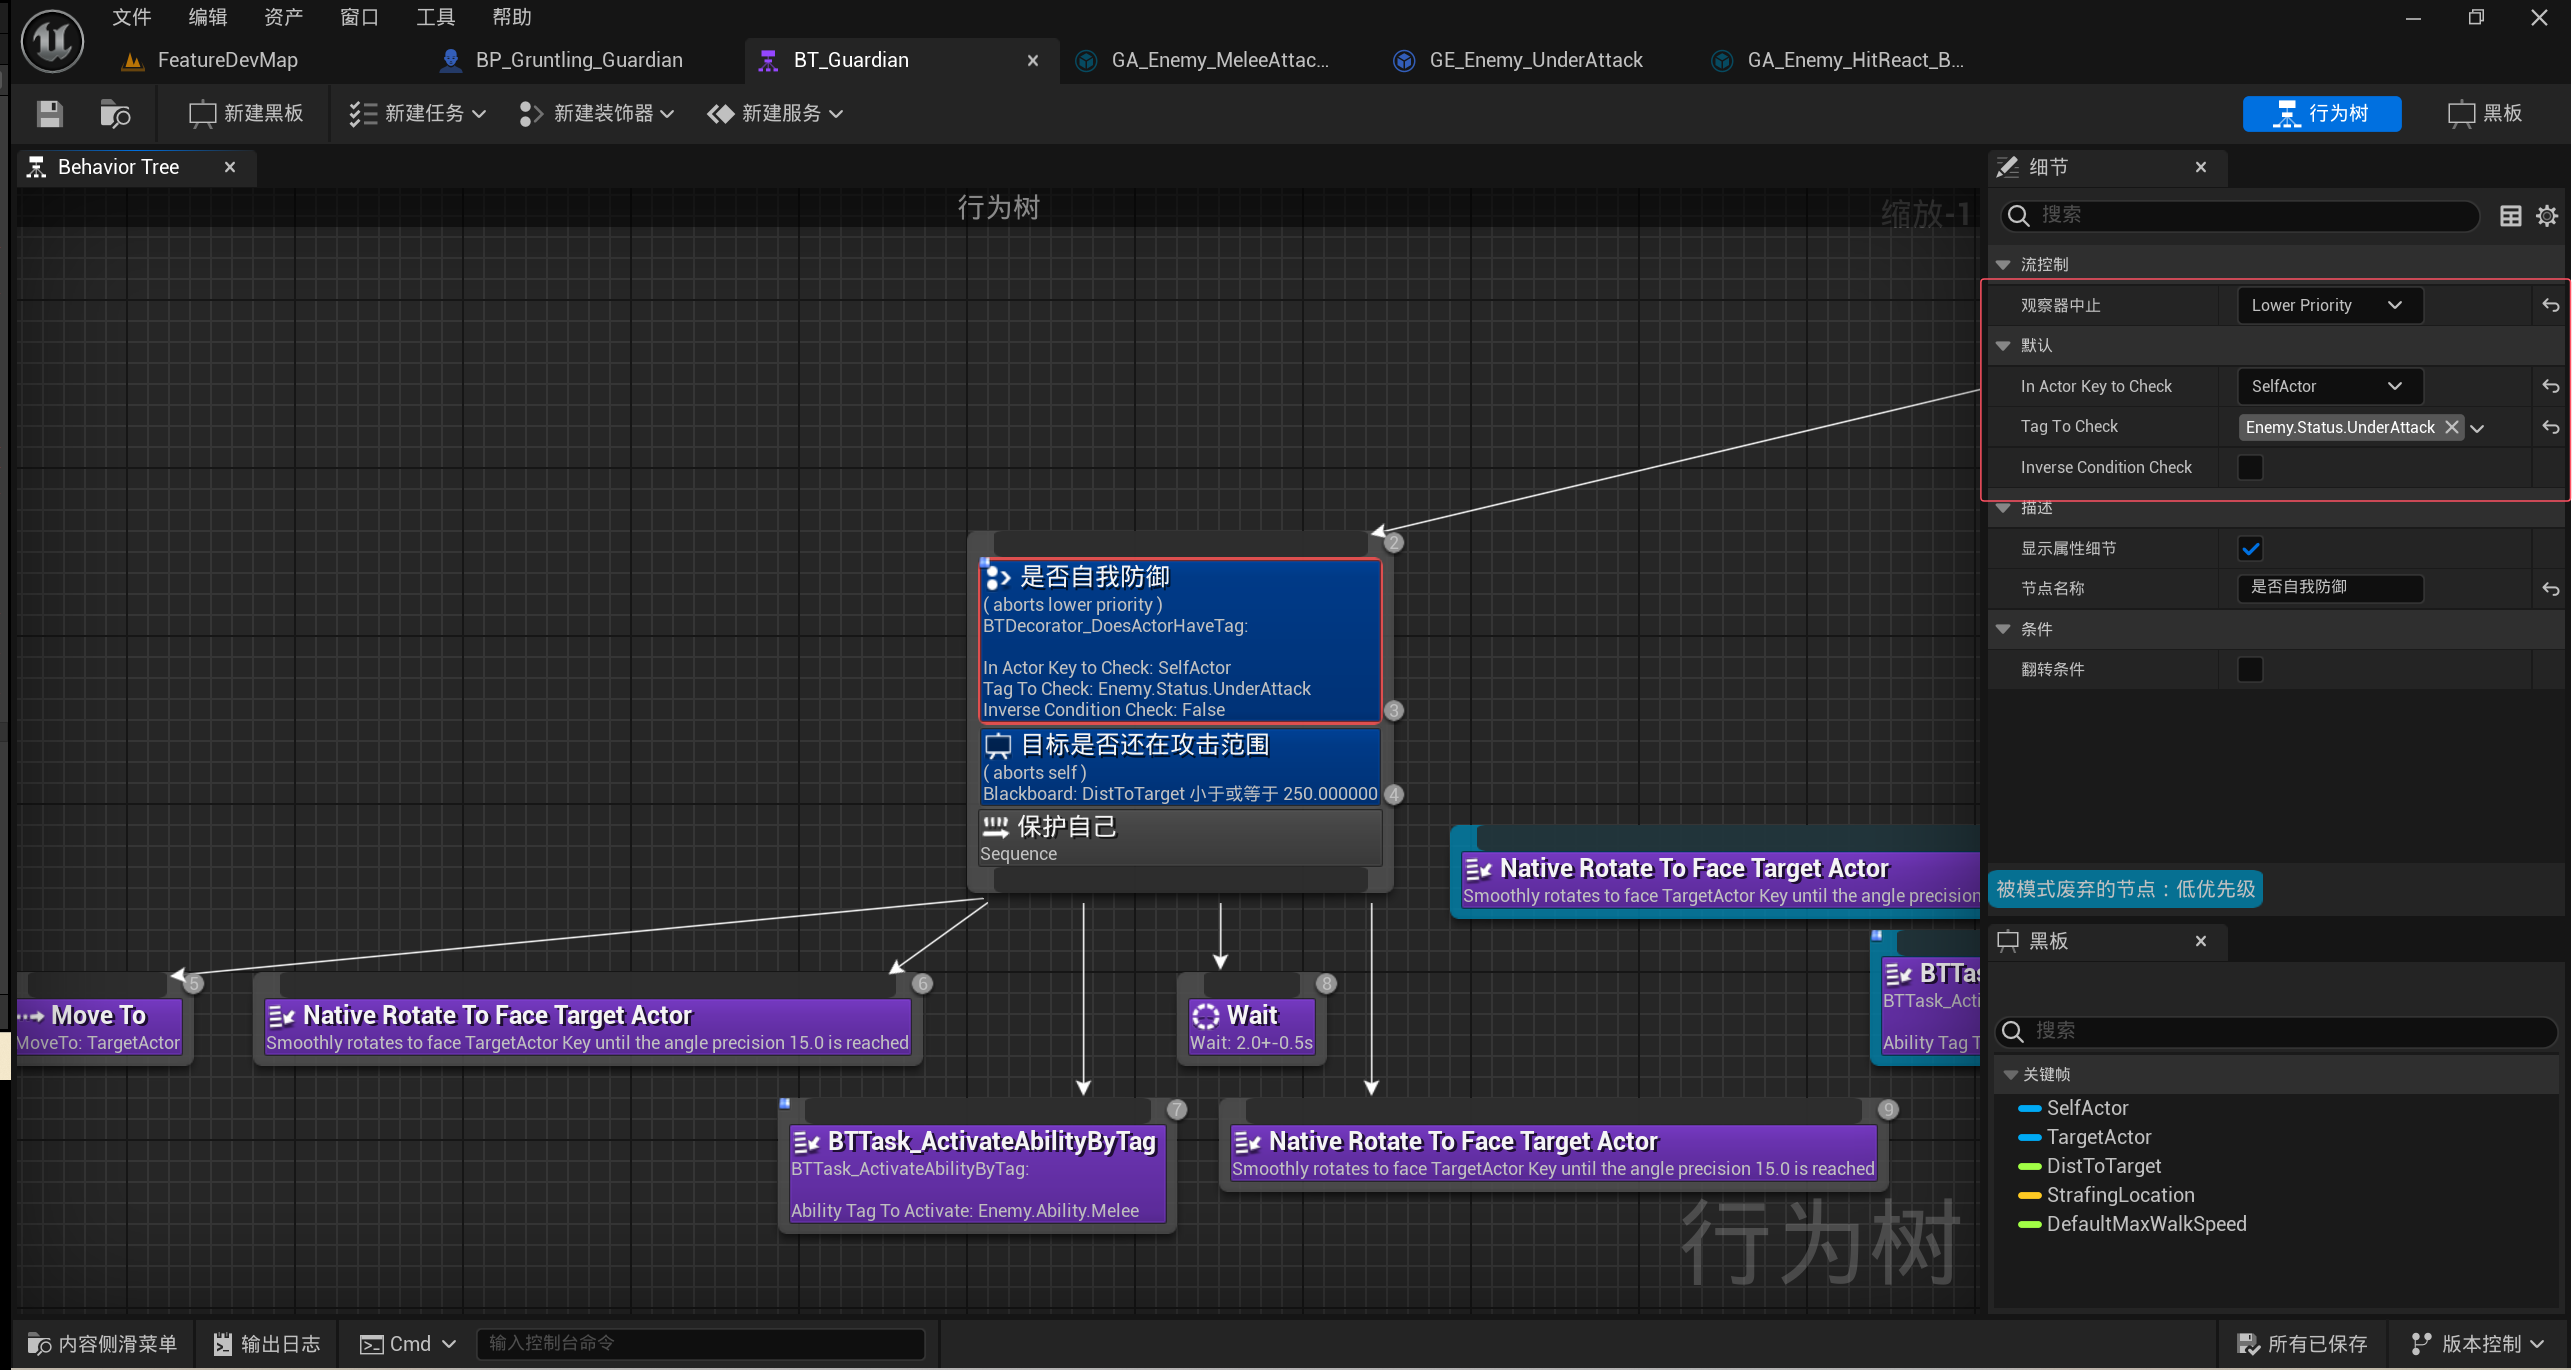The width and height of the screenshot is (2572, 1370).
Task: Switch to 黑板 mode button
Action: [2485, 114]
